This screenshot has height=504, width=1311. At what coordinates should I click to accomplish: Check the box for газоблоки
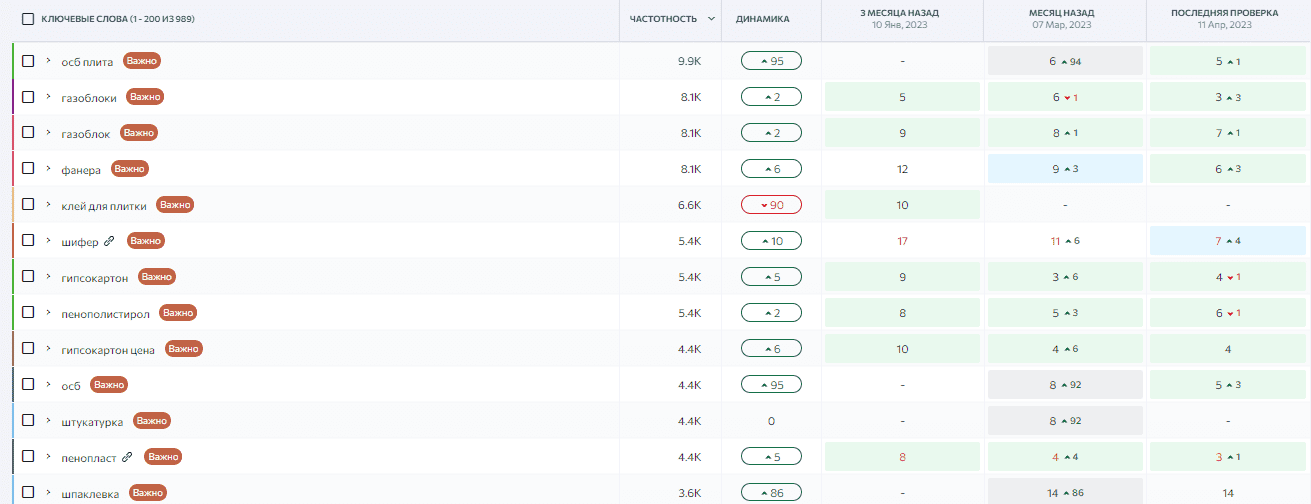[x=28, y=97]
